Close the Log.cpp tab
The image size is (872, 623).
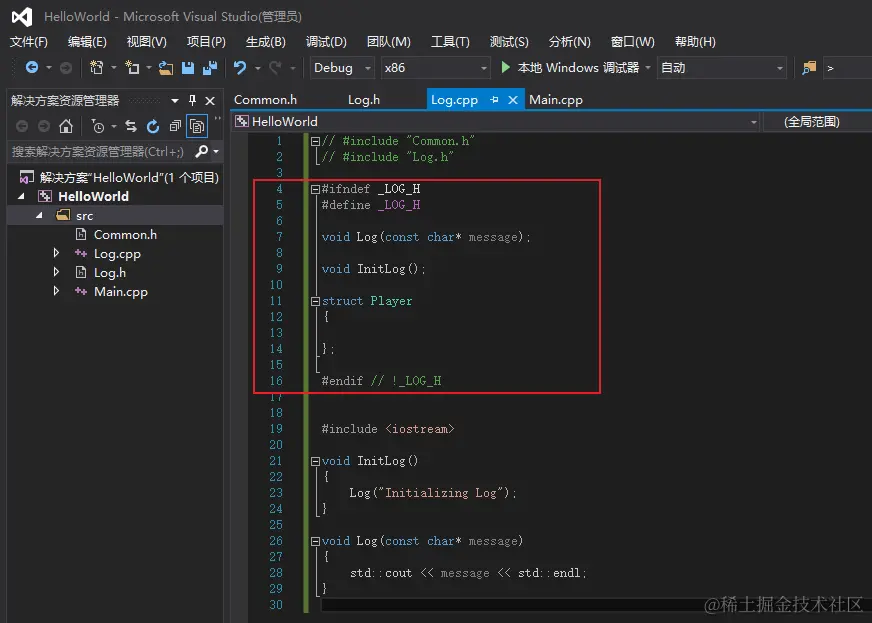pyautogui.click(x=513, y=100)
